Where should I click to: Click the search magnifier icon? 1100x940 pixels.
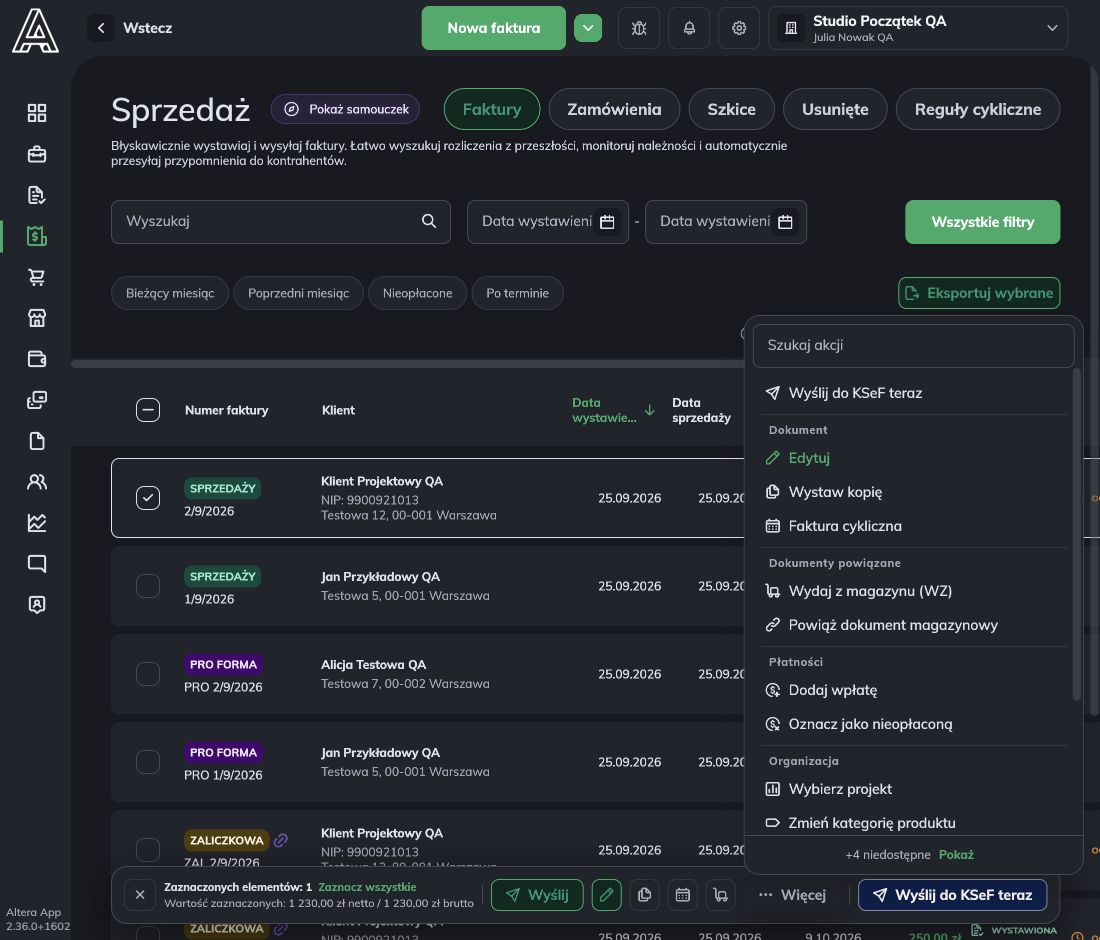[x=429, y=221]
